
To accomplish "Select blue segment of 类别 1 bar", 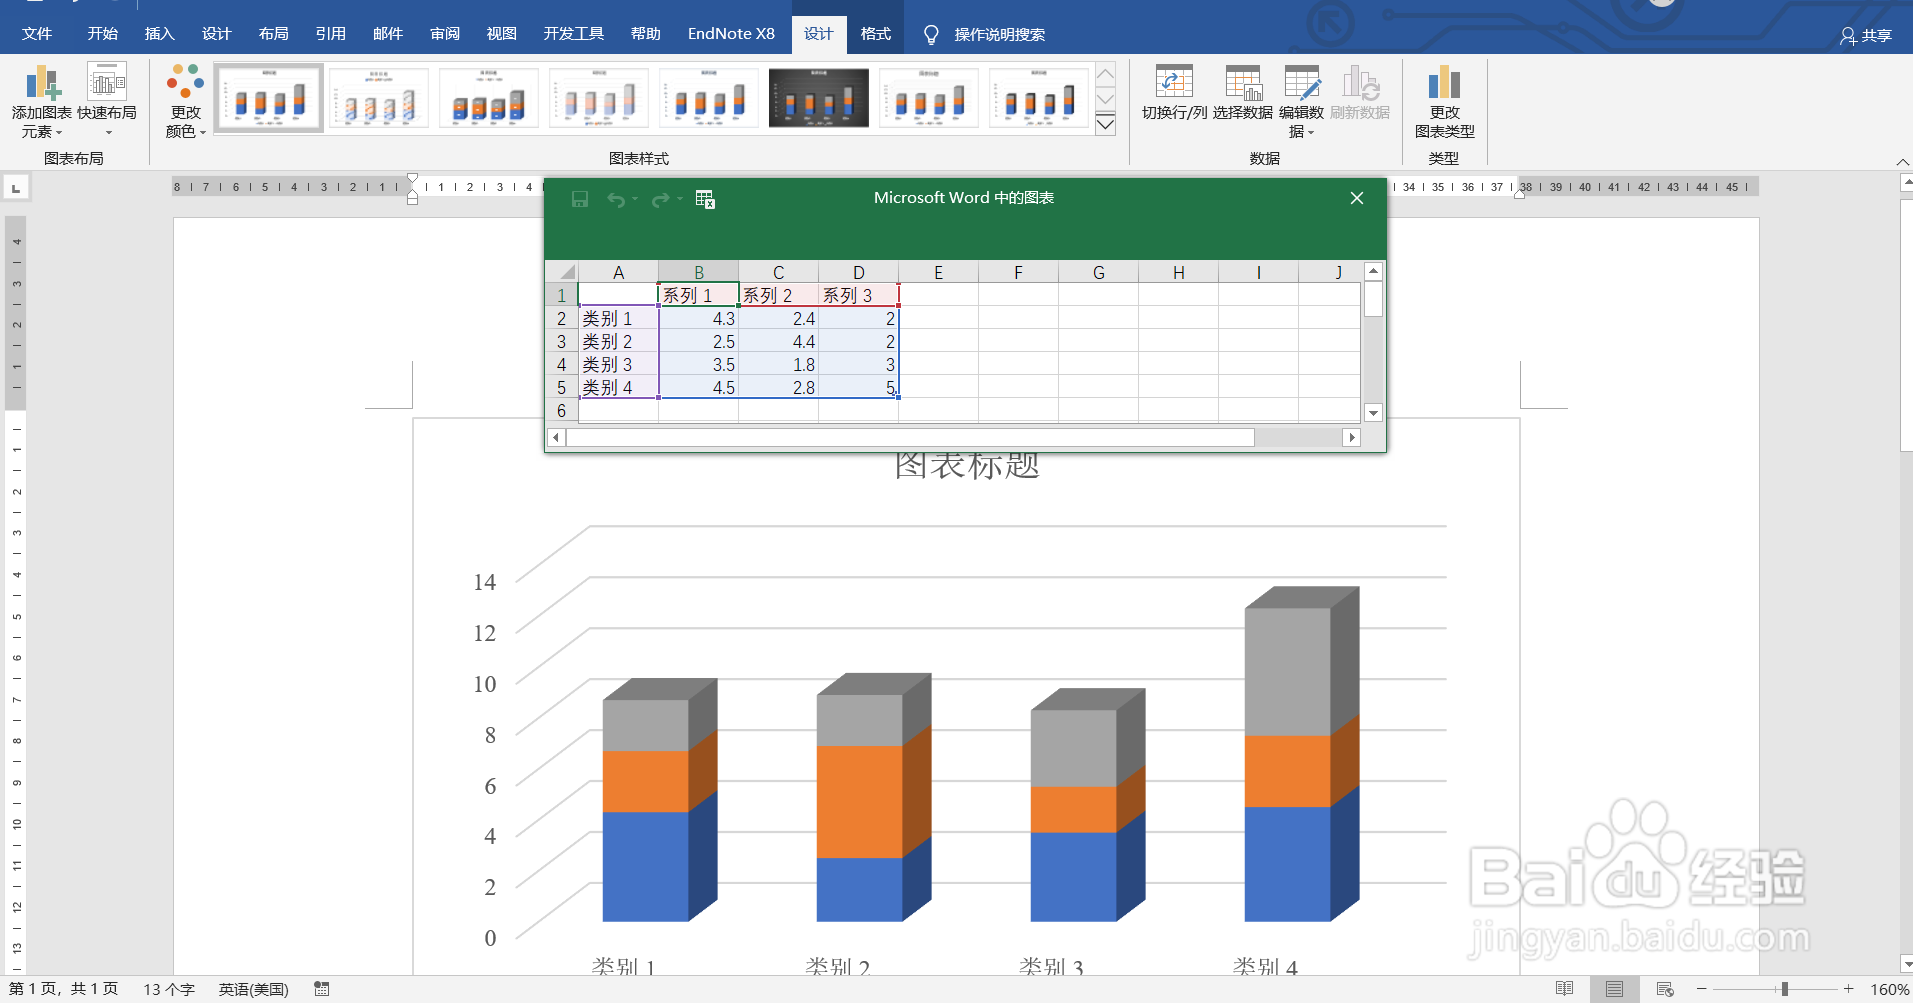I will tap(645, 866).
